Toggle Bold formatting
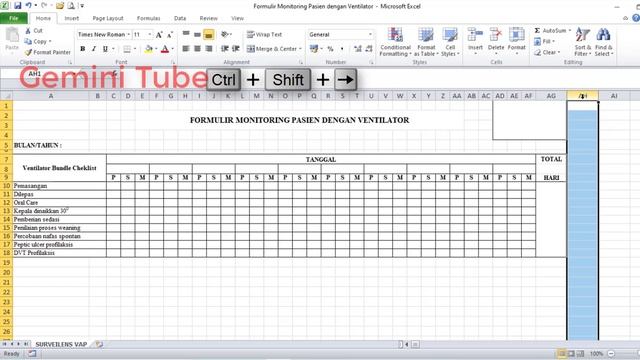The height and width of the screenshot is (360, 640). (83, 49)
